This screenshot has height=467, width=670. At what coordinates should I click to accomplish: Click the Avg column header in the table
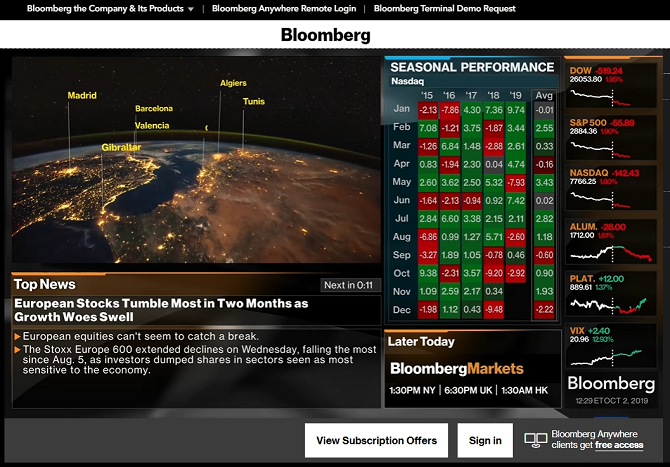(544, 96)
